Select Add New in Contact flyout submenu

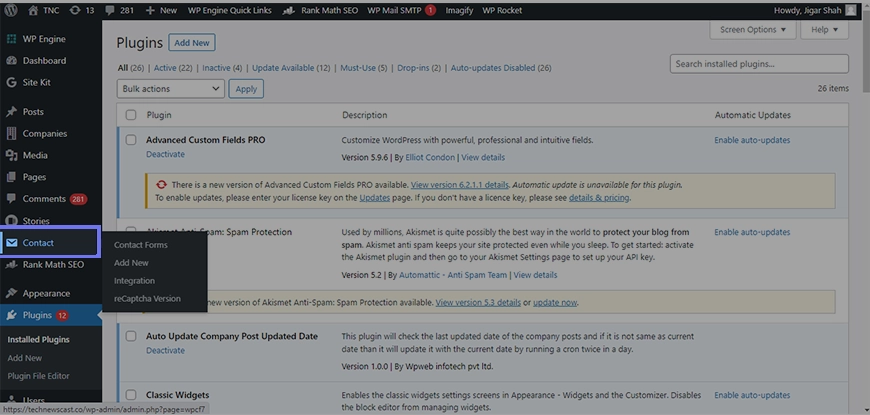click(131, 262)
